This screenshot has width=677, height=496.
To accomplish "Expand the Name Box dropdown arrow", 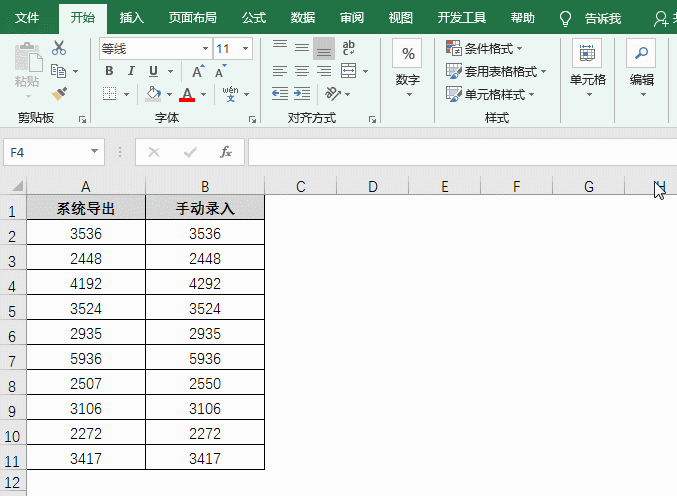I will (x=94, y=152).
